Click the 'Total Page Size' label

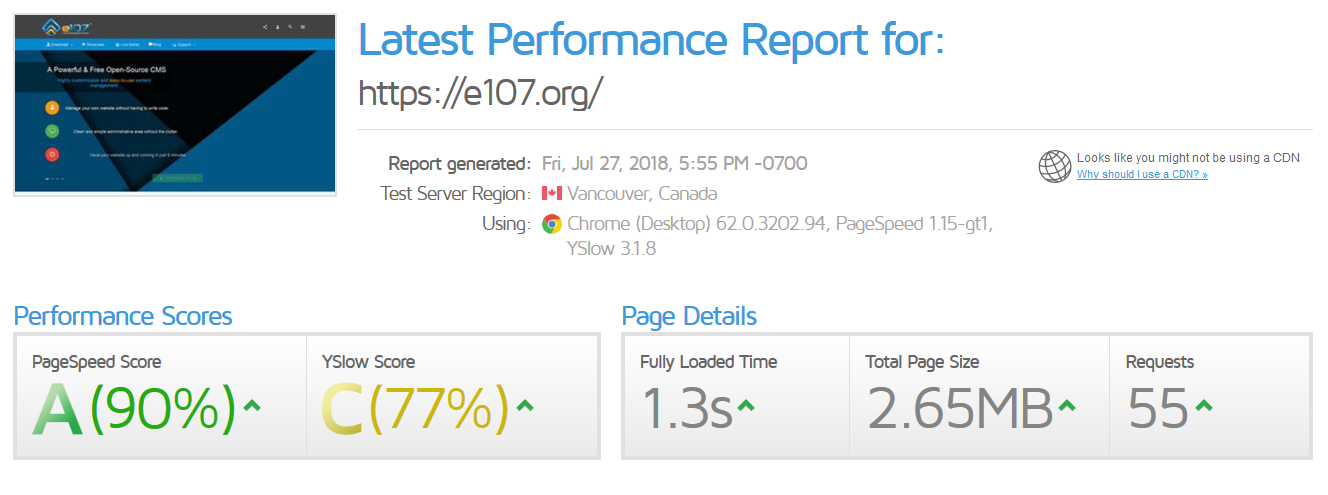[x=922, y=362]
